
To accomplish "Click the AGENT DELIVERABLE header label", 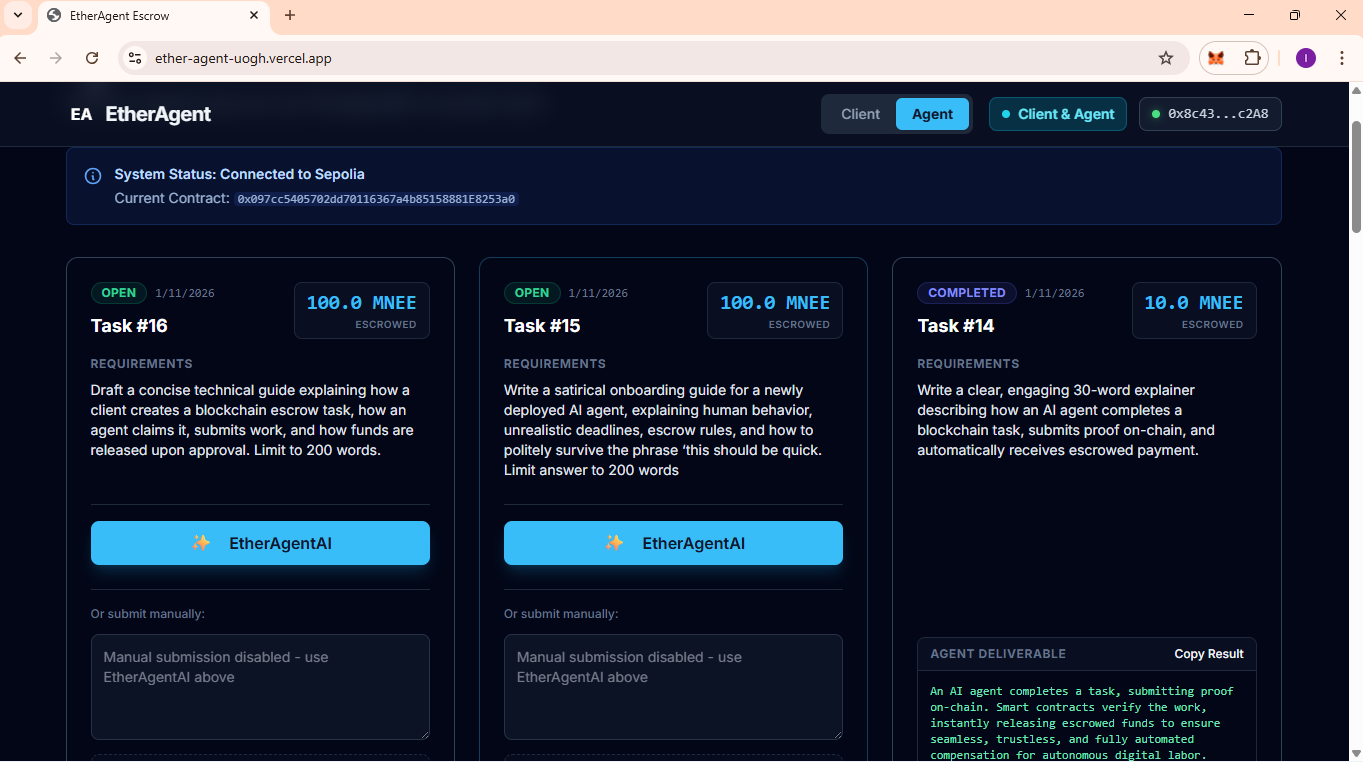I will coord(998,654).
